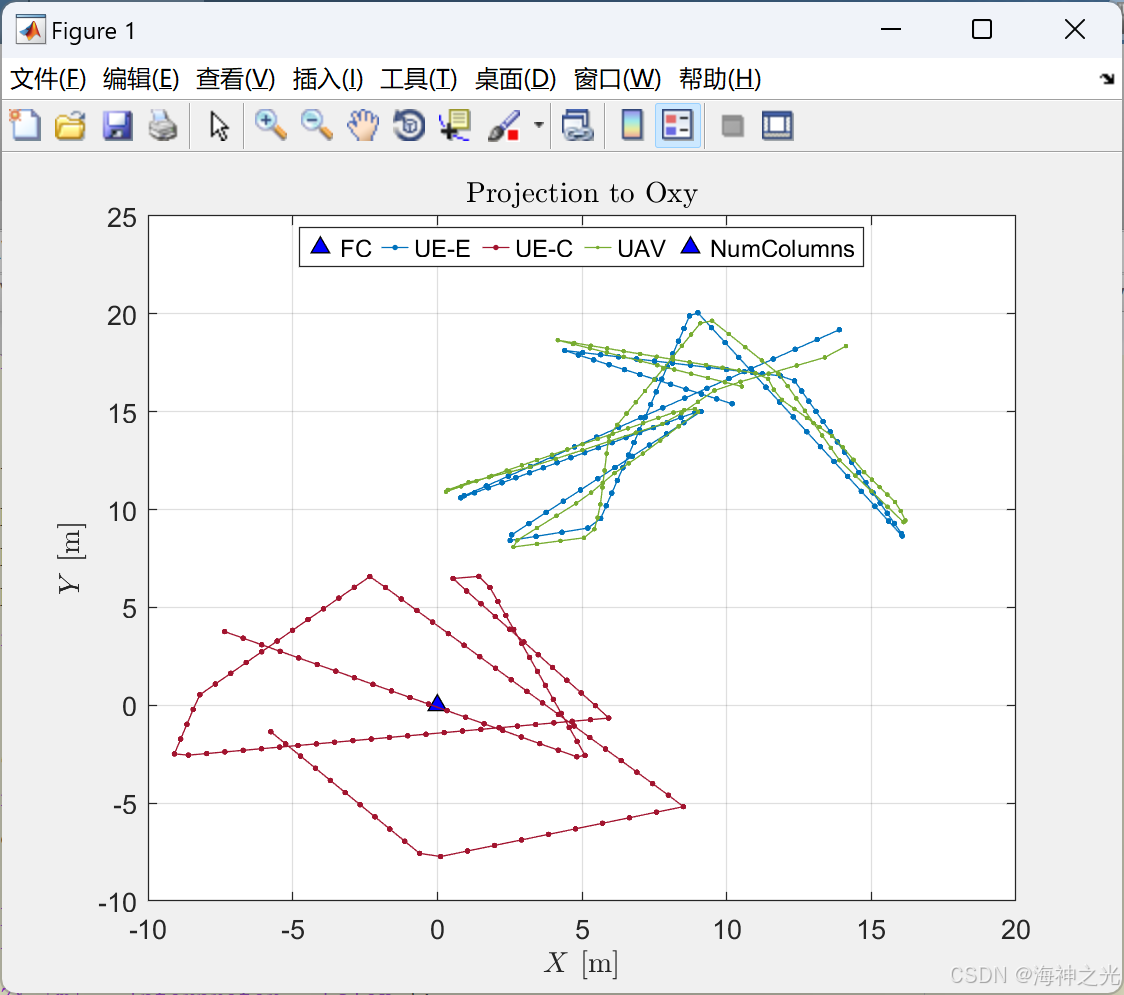Click the X [m] axis label
This screenshot has height=995, width=1124.
[581, 962]
